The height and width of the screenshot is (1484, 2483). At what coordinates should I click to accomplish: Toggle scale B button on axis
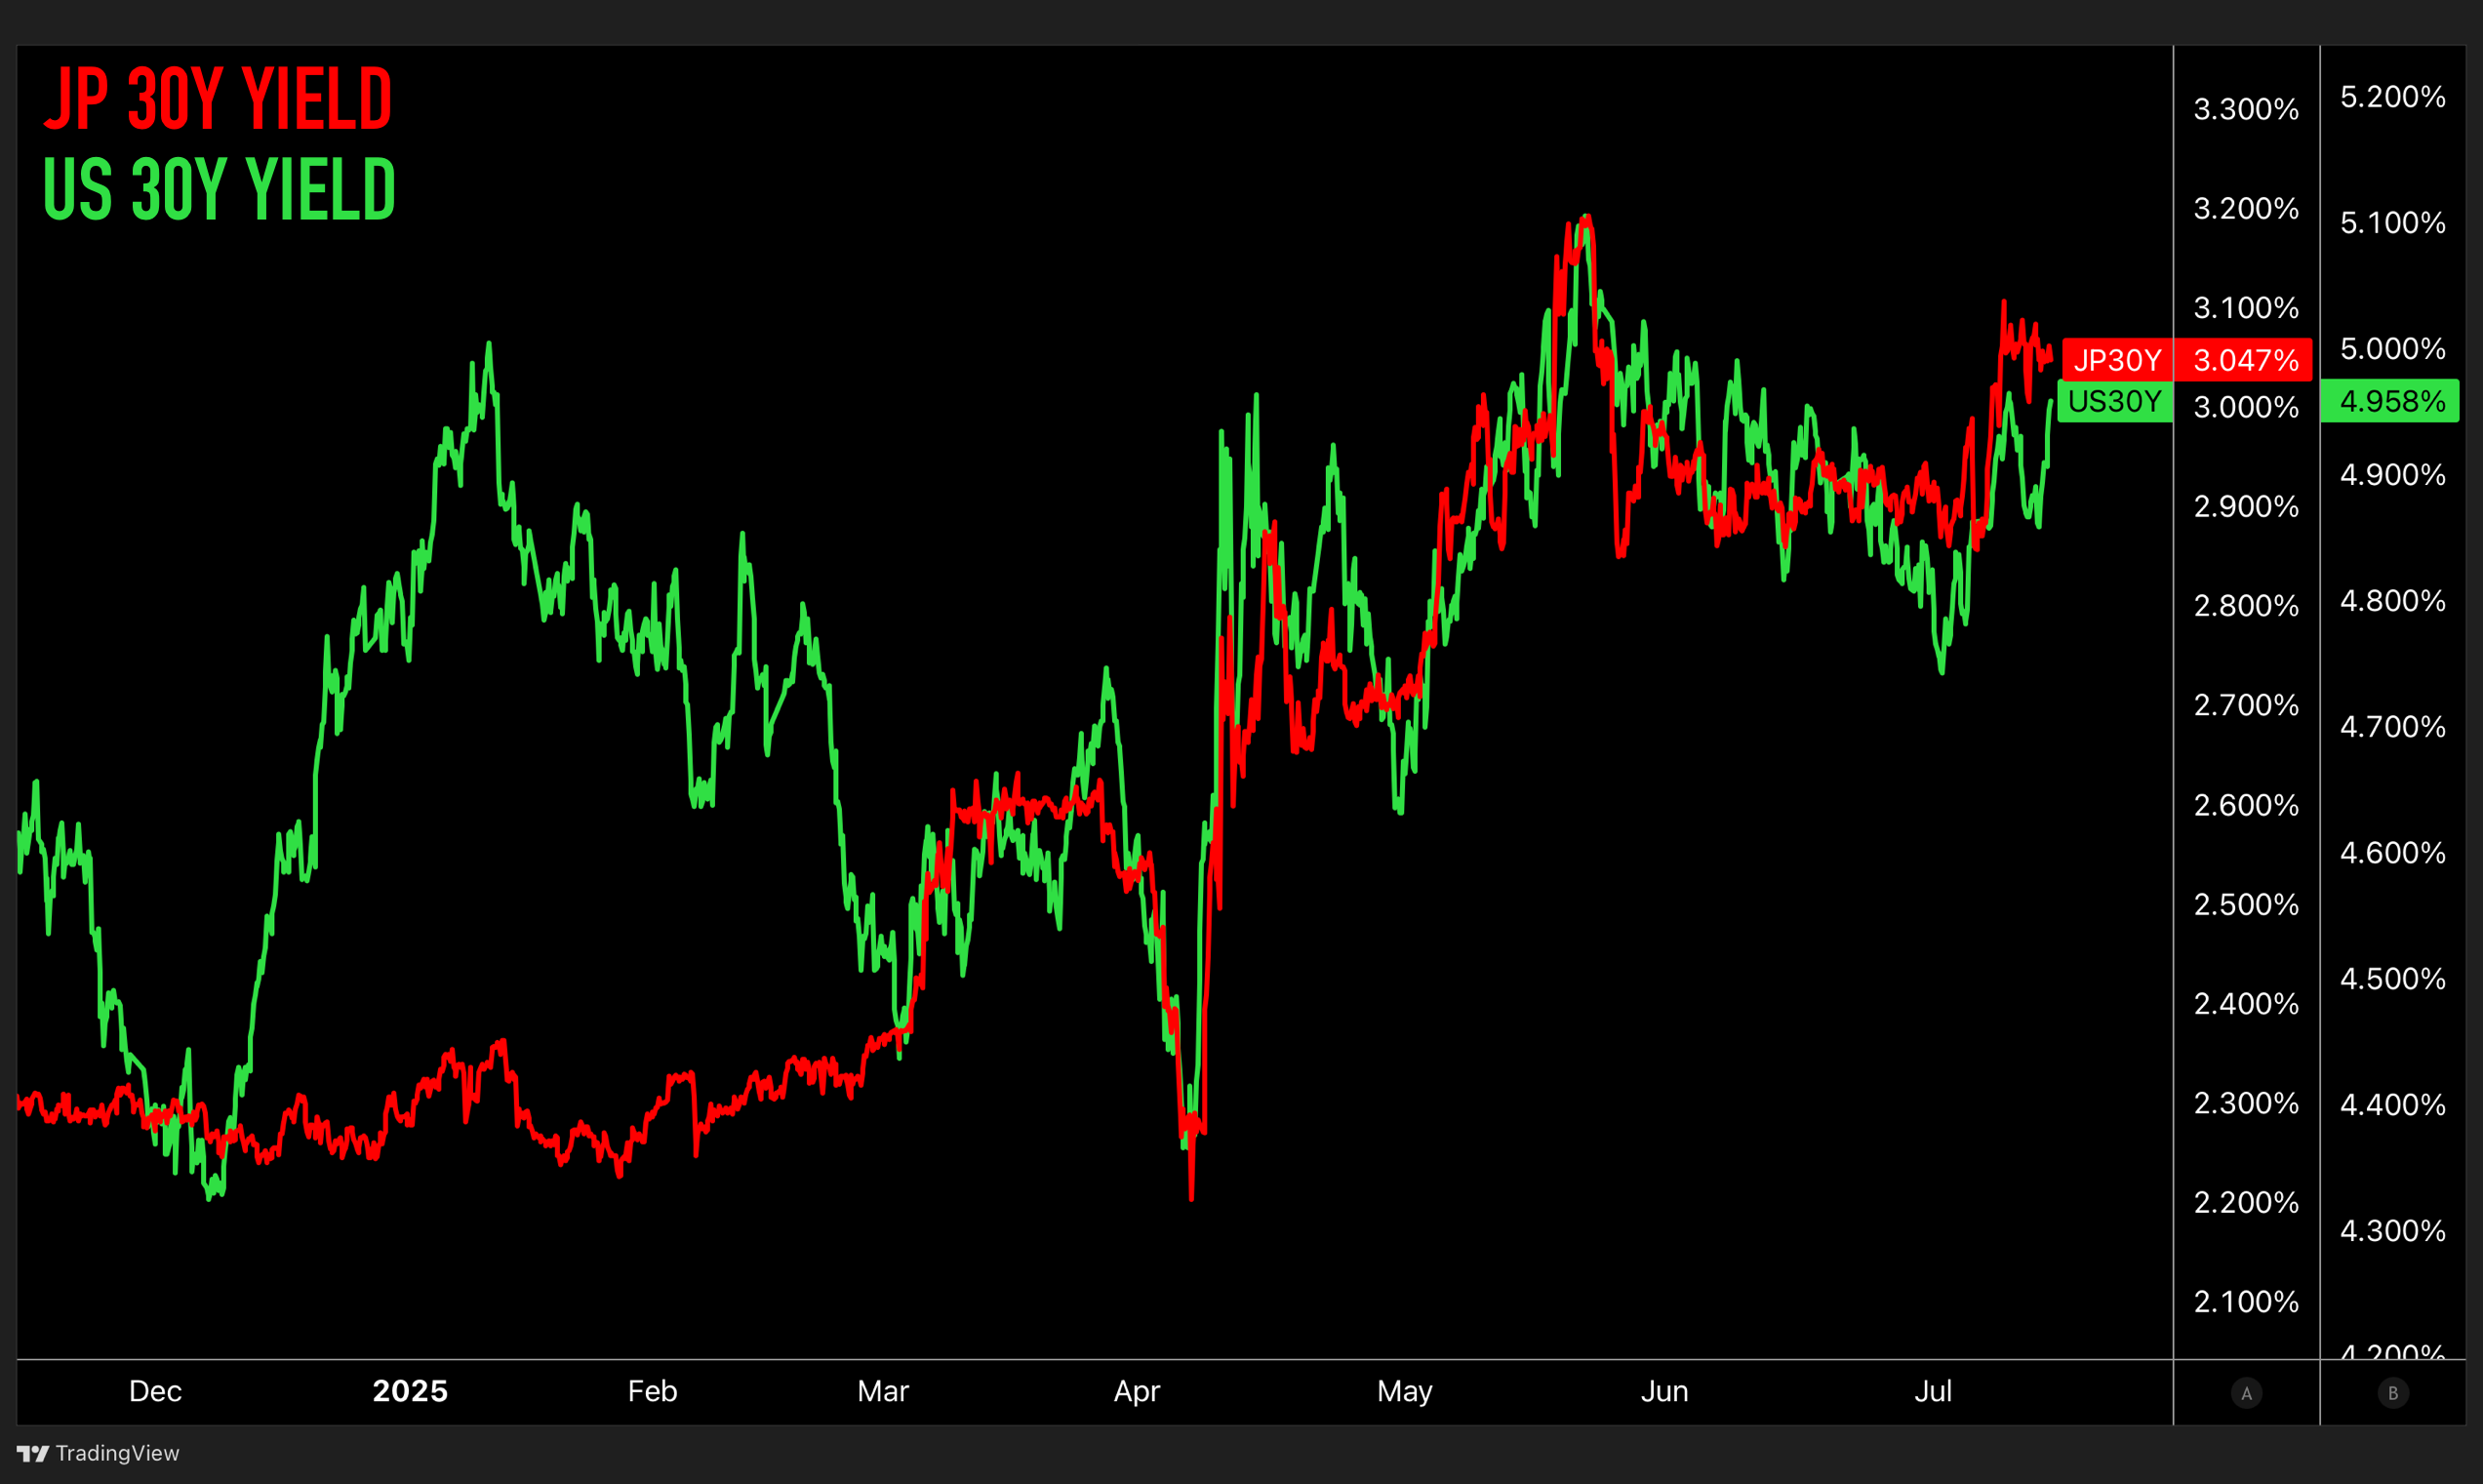(x=2393, y=1393)
